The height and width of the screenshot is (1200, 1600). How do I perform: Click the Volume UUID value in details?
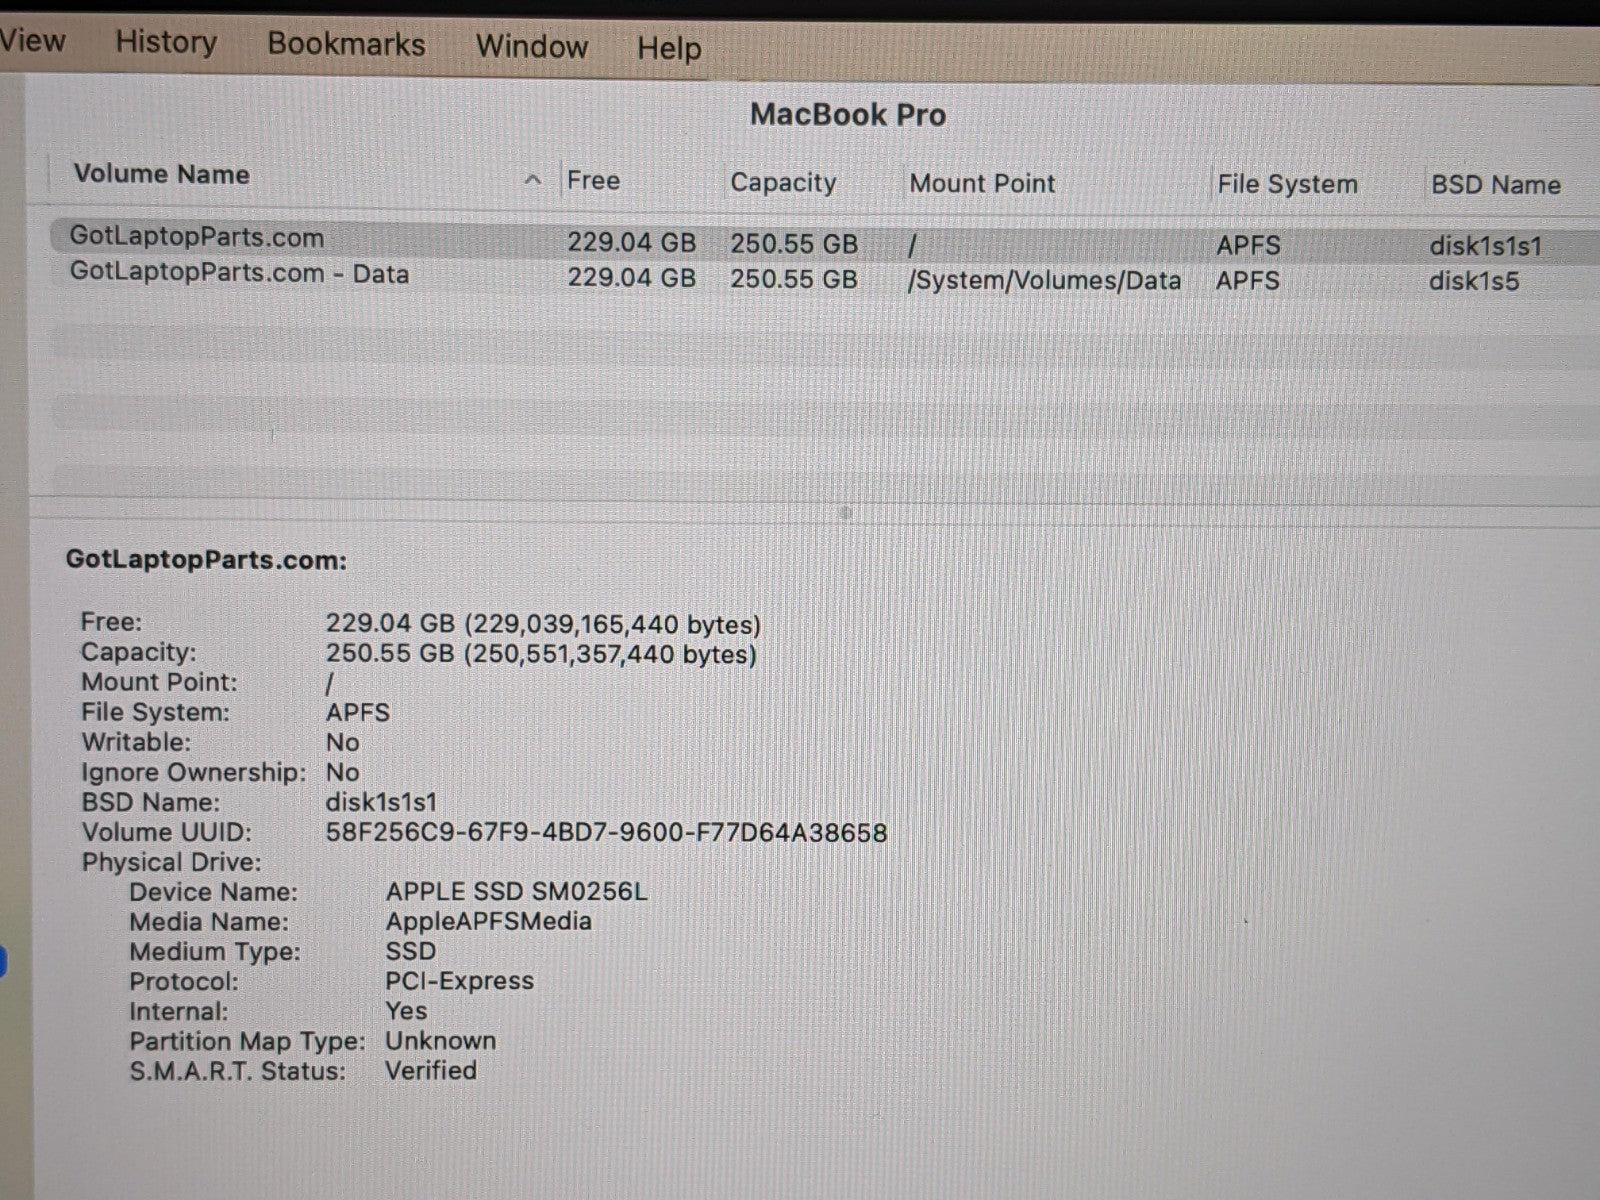click(x=606, y=832)
